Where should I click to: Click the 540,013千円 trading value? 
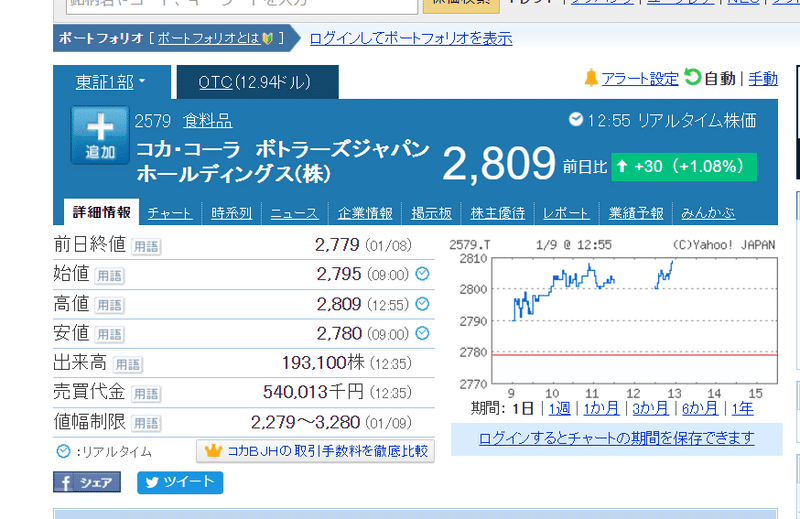coord(313,392)
